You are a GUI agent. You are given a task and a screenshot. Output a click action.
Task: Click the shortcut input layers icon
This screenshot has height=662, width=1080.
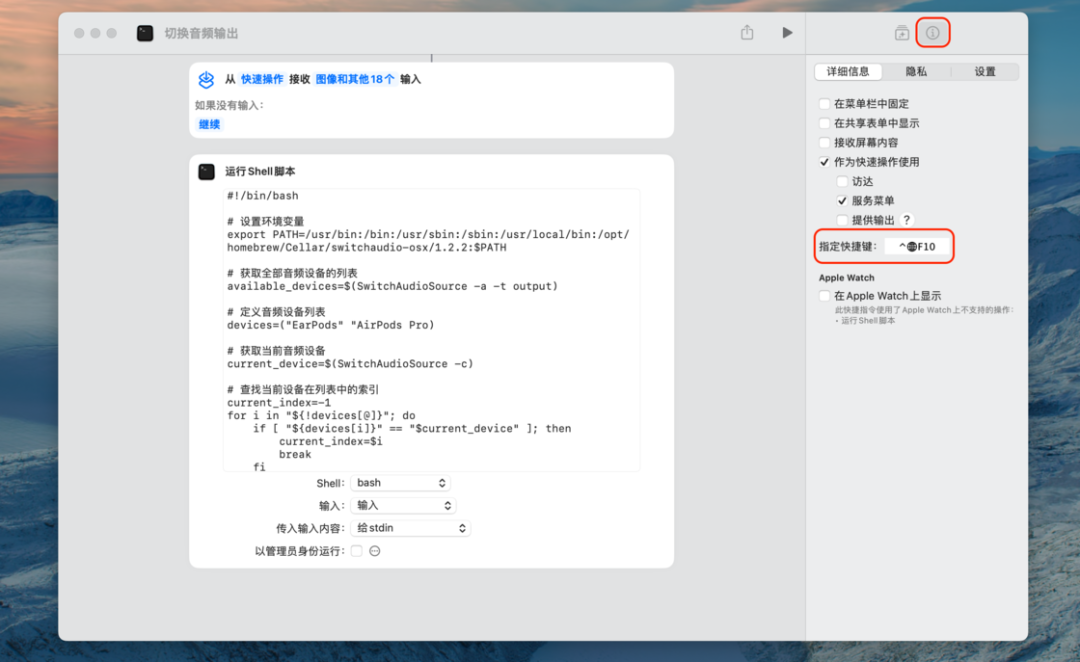pyautogui.click(x=206, y=79)
